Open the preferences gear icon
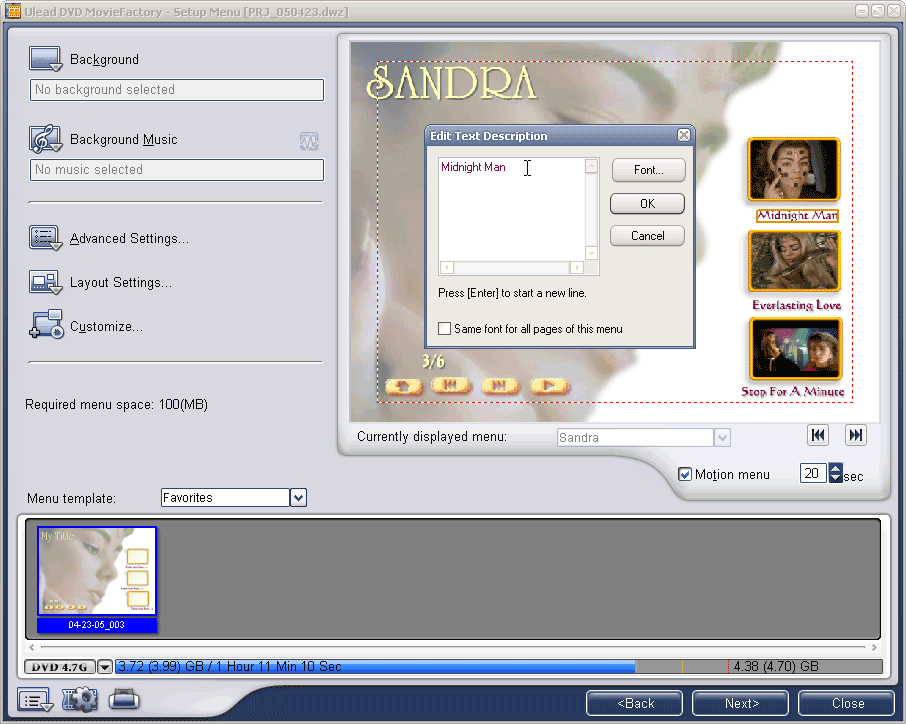Image resolution: width=906 pixels, height=724 pixels. [x=80, y=699]
